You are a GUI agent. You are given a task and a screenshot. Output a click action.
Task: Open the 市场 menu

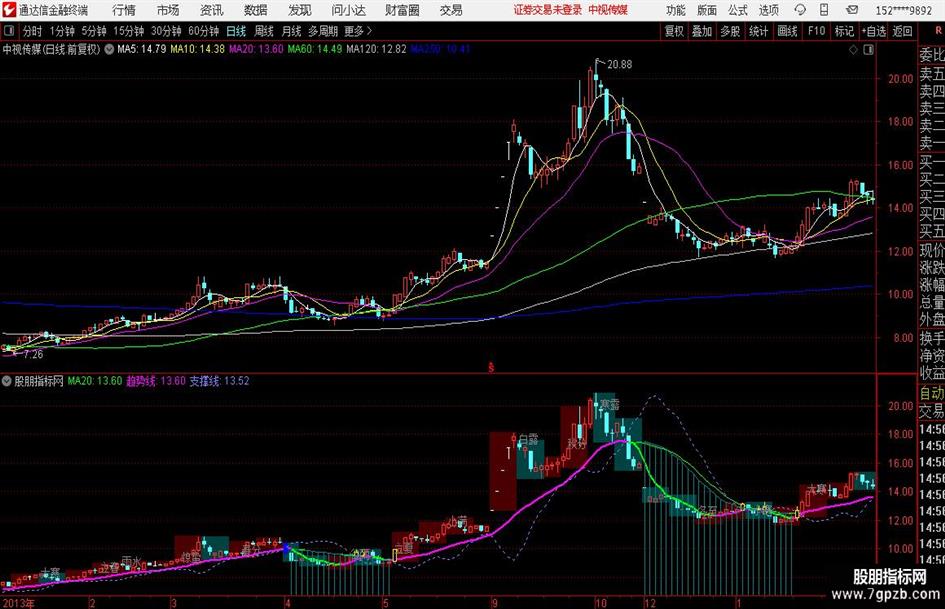[168, 10]
